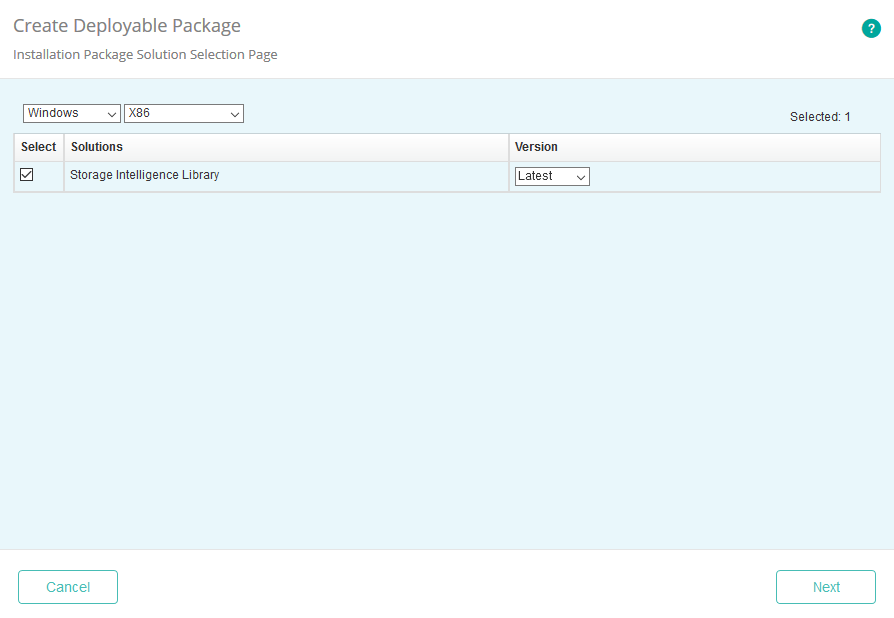
Task: Click the 'Selected: 1' counter label
Action: click(819, 117)
